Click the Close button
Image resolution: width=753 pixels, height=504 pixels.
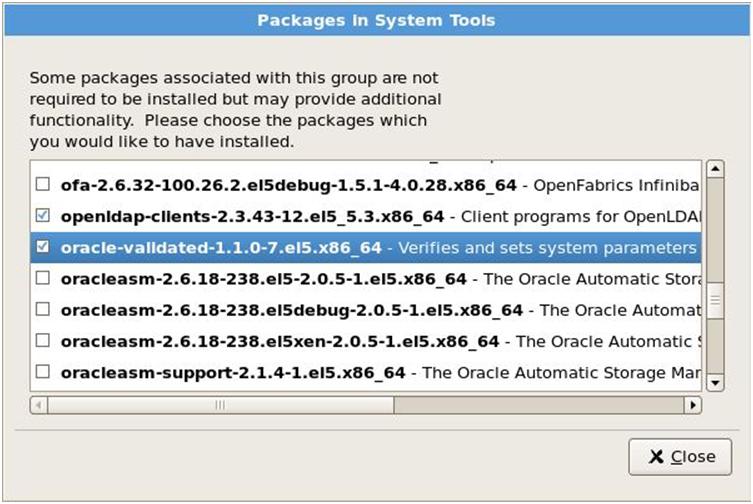pos(680,456)
